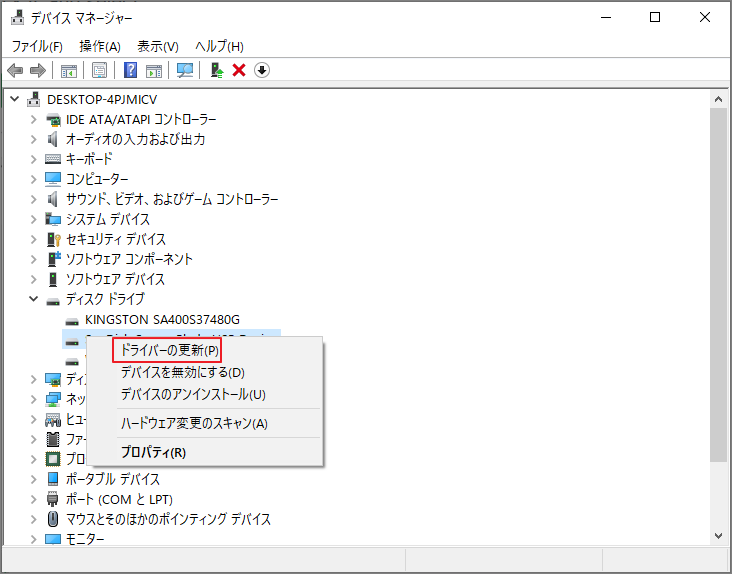Expand the システム デバイス node
Viewport: 732px width, 574px height.
tap(34, 219)
